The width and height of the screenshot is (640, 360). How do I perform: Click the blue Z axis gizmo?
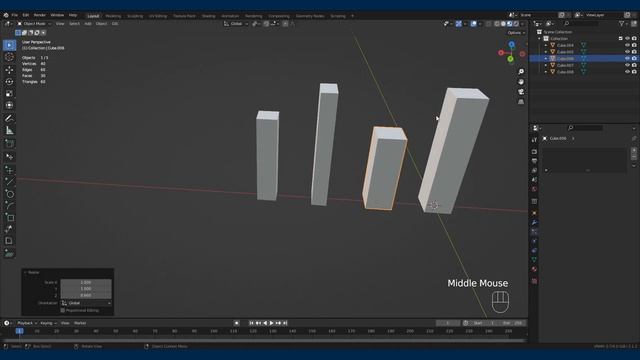(x=511, y=44)
